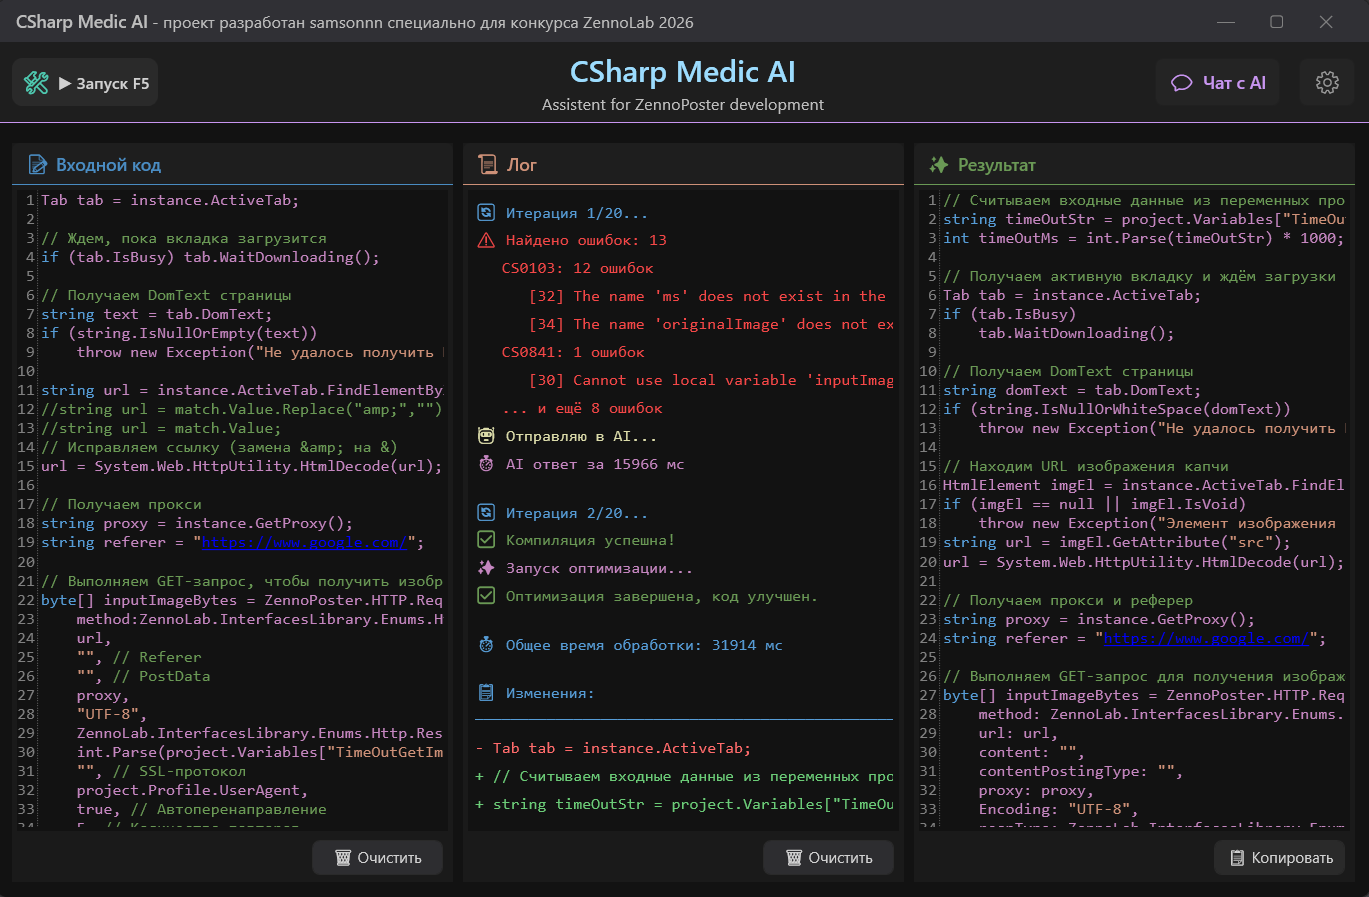Image resolution: width=1369 pixels, height=897 pixels.
Task: Open the Чат с AI chat panel
Action: click(1219, 83)
